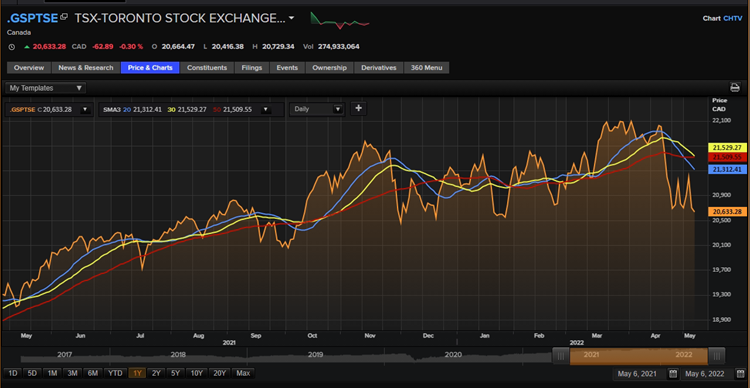This screenshot has width=750, height=388.
Task: Click the CHTV link
Action: click(x=733, y=19)
